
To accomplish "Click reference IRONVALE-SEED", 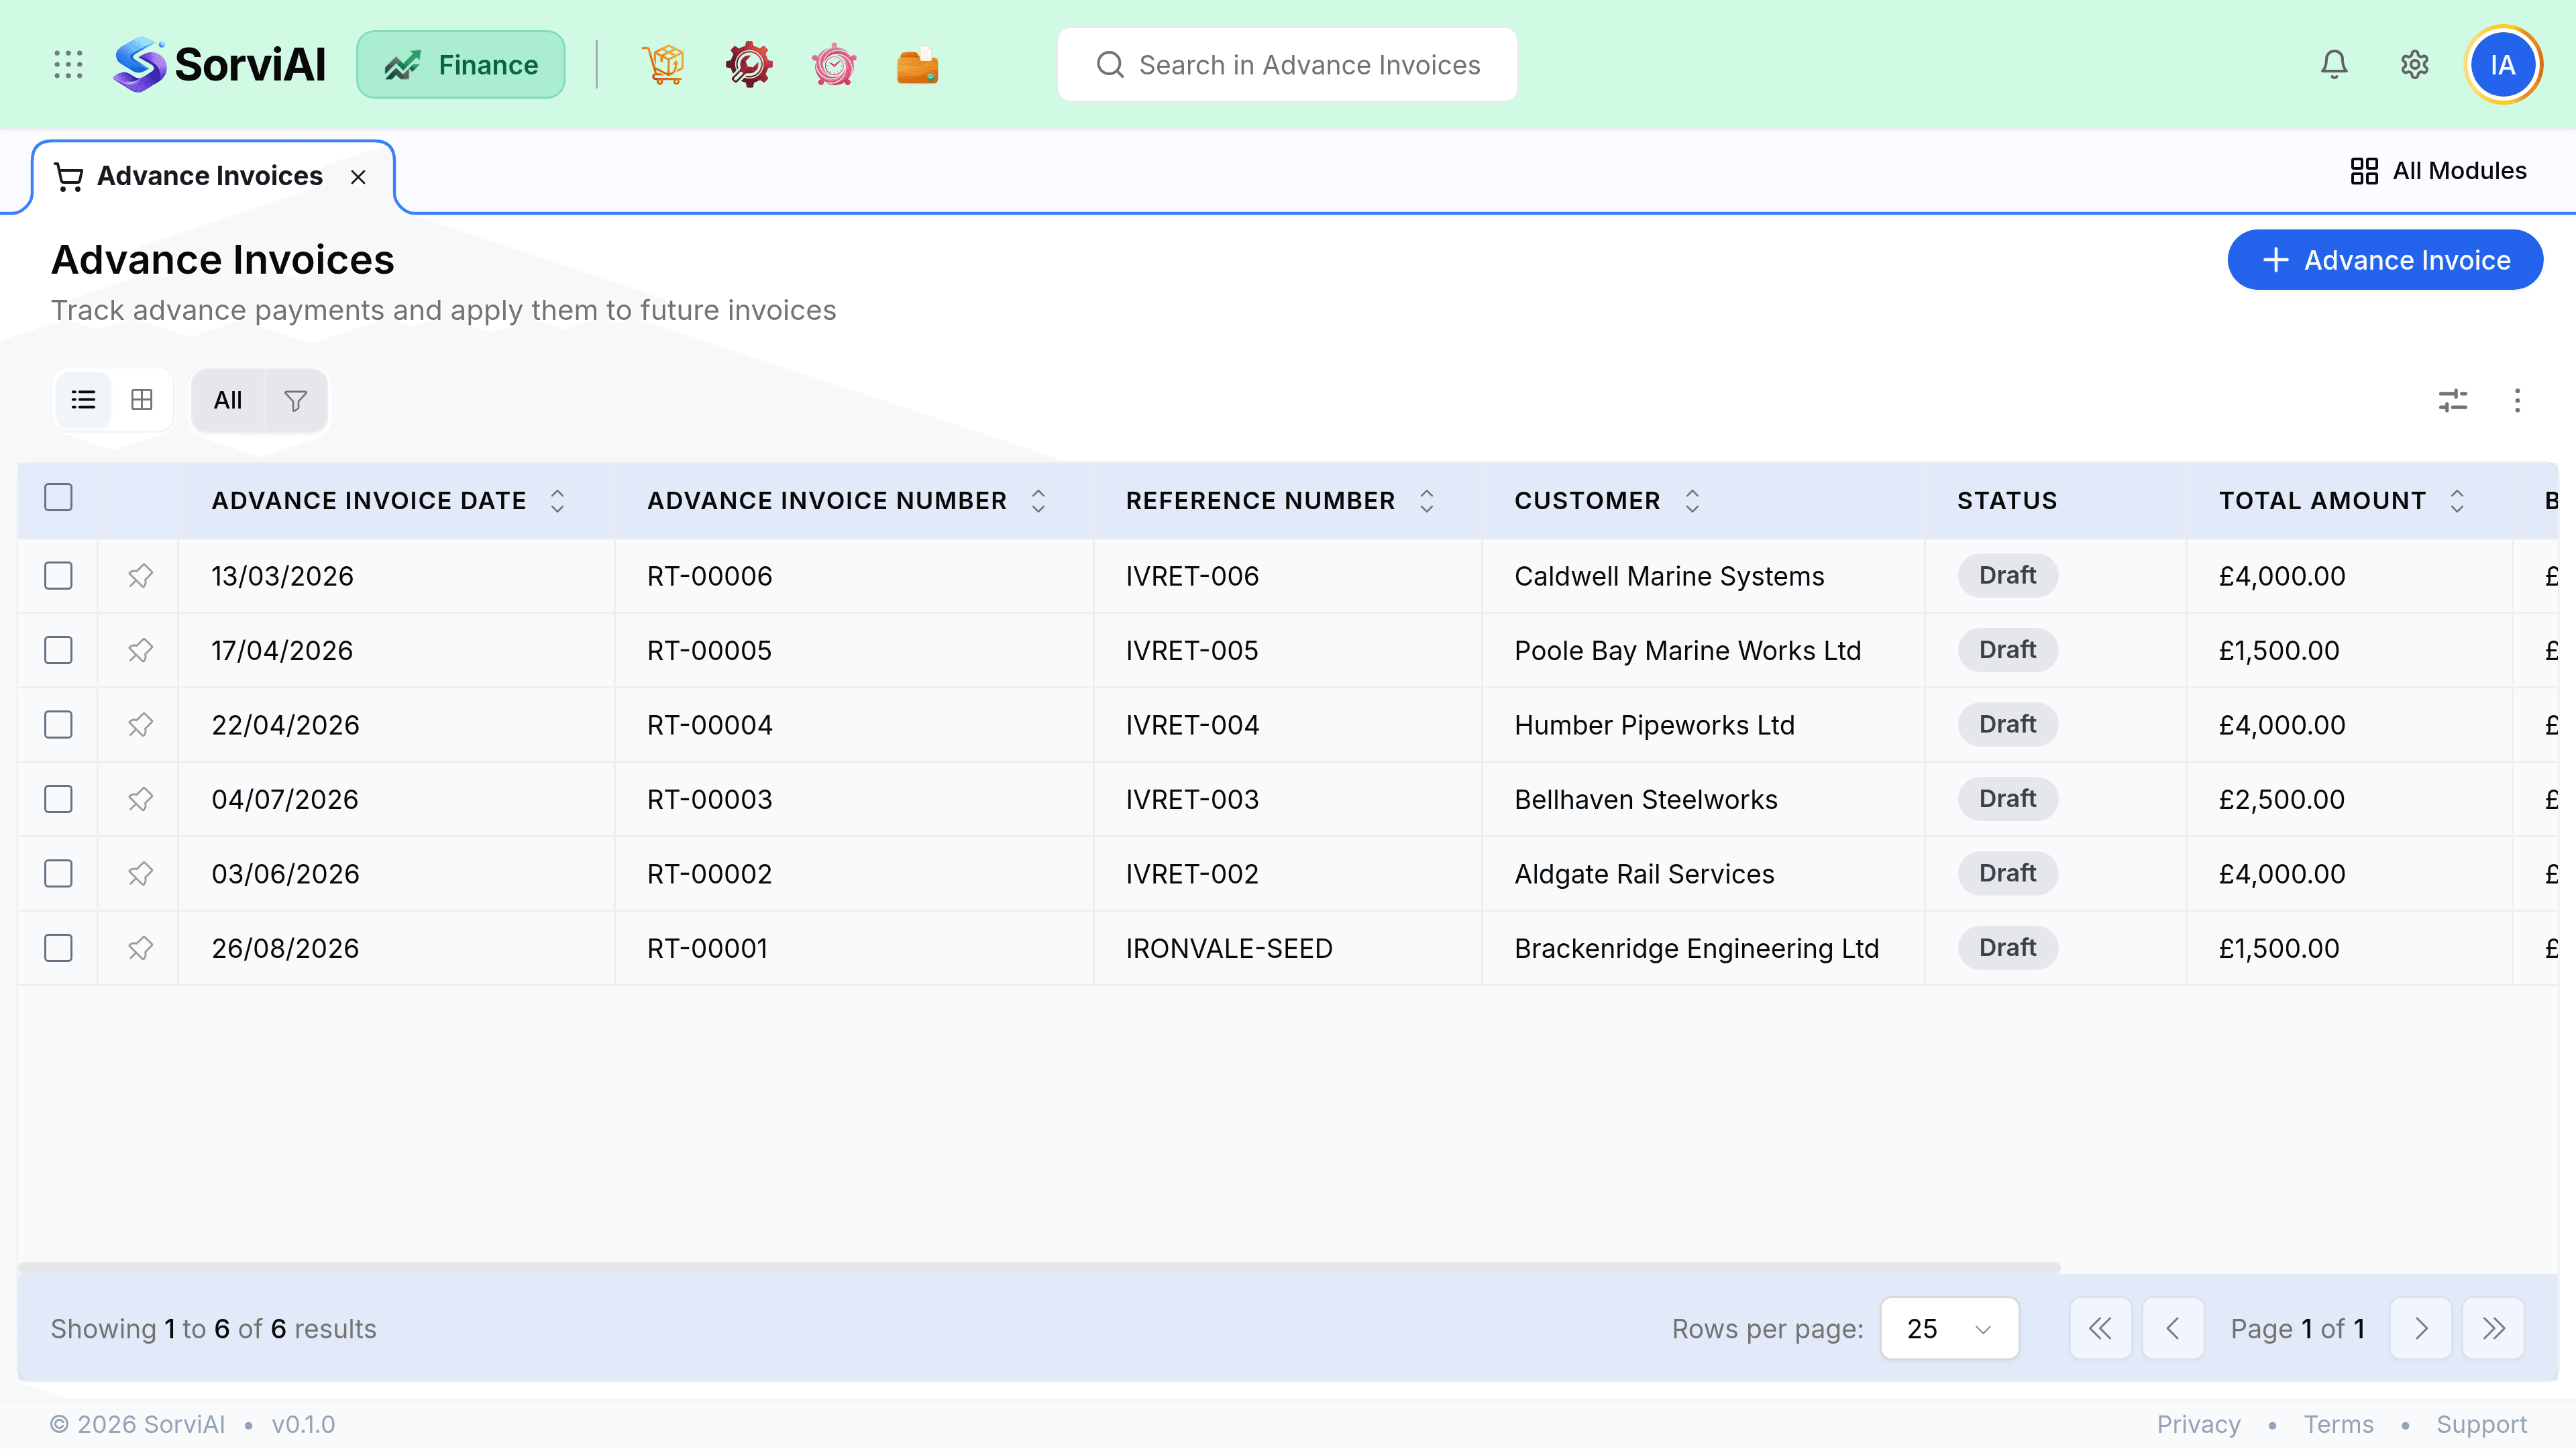I will pos(1229,948).
